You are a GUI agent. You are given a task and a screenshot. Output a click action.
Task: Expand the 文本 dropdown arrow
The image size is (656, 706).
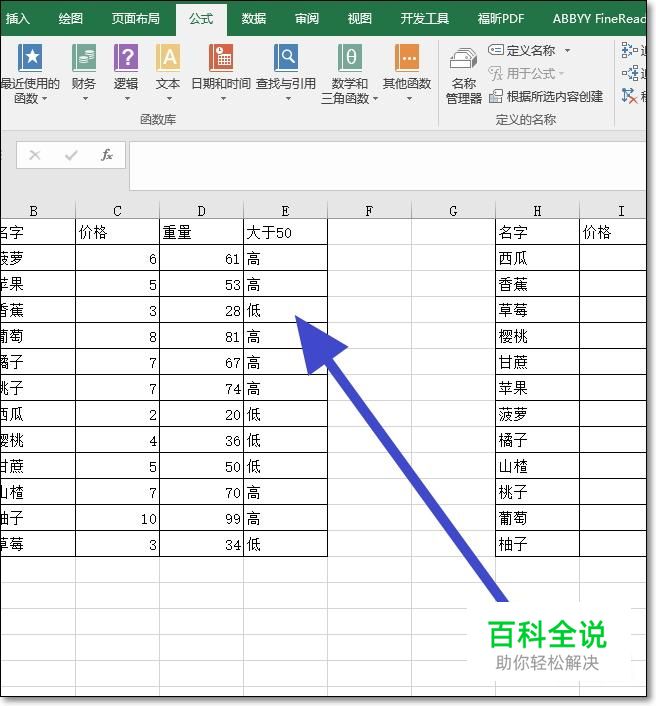[169, 99]
